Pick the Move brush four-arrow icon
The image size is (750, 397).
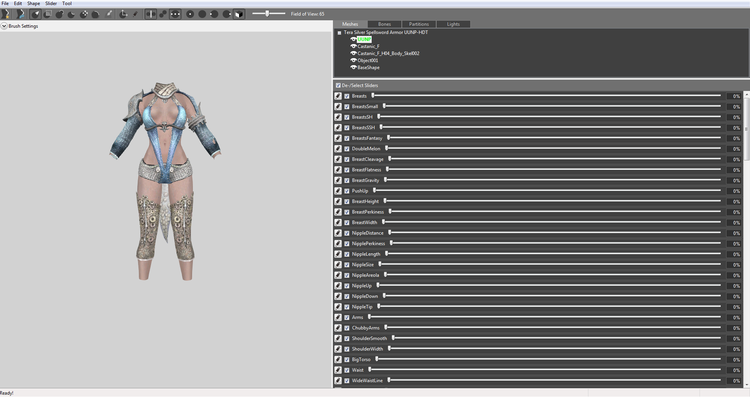pyautogui.click(x=84, y=14)
